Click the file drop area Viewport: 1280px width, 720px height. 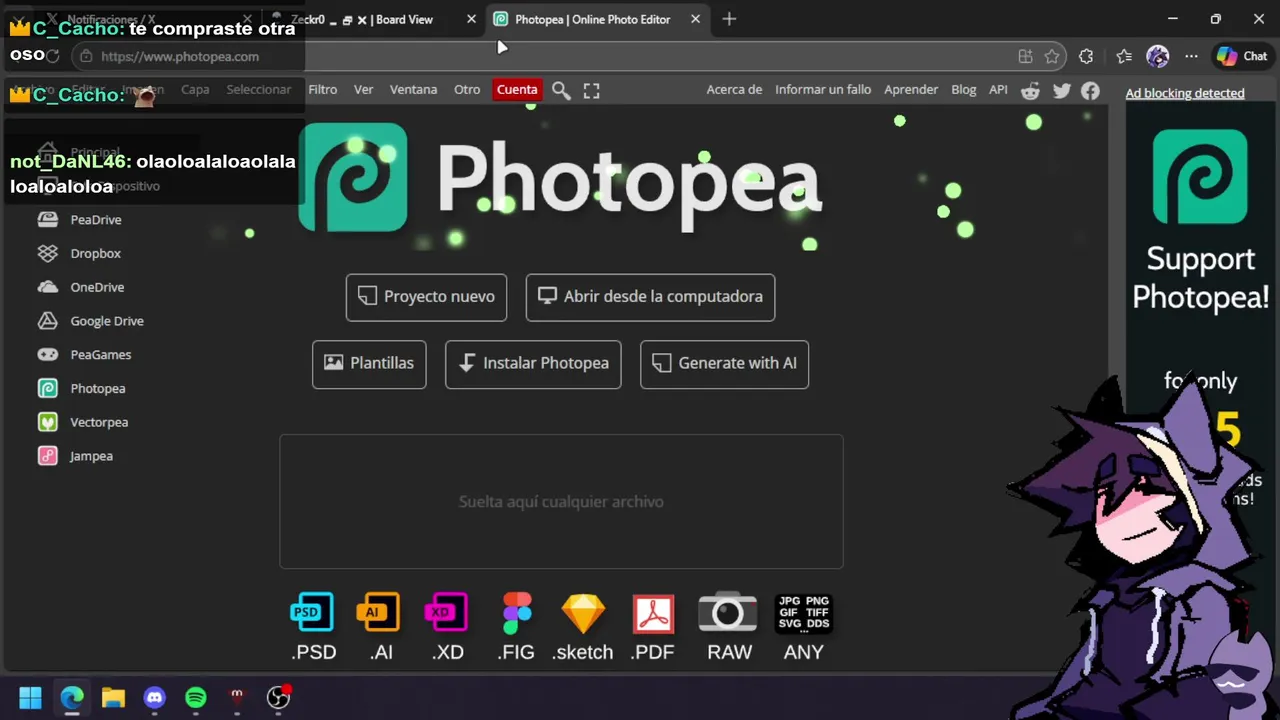click(561, 502)
